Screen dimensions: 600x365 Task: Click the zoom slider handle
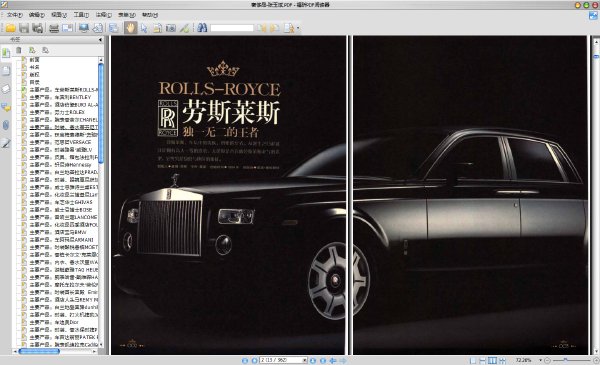point(565,360)
